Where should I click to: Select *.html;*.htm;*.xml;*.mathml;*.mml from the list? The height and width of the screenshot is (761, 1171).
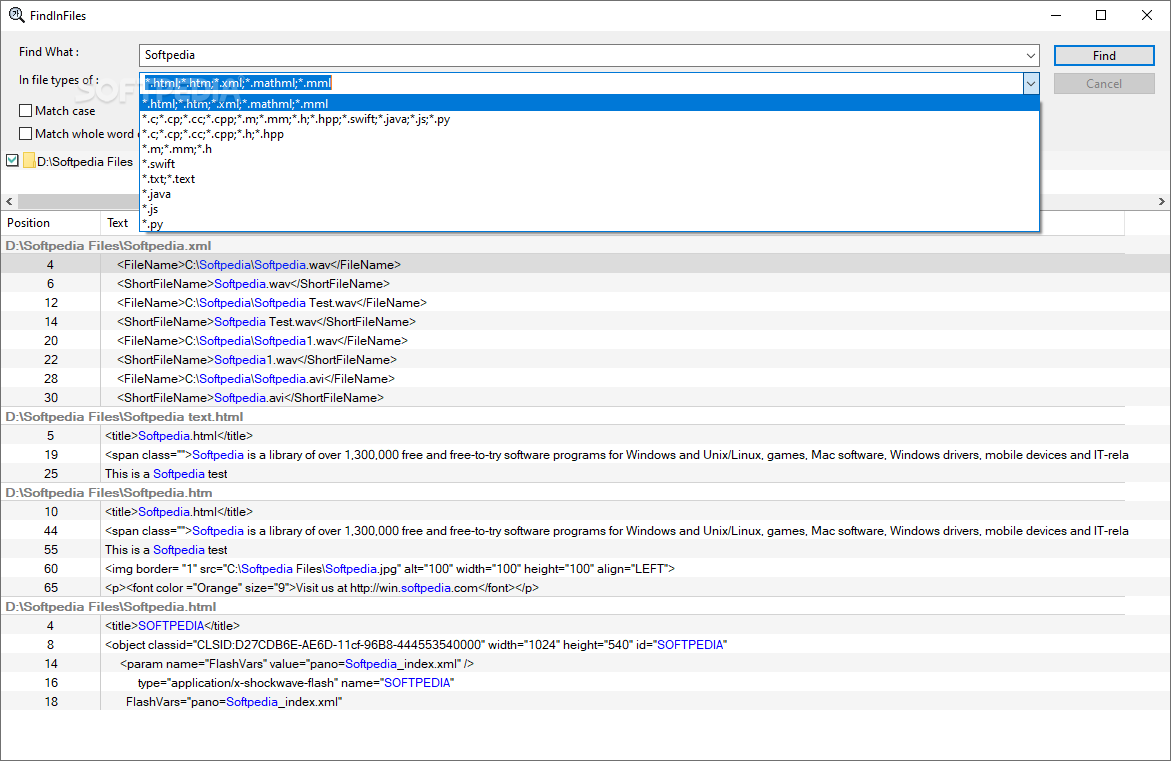[x=589, y=104]
